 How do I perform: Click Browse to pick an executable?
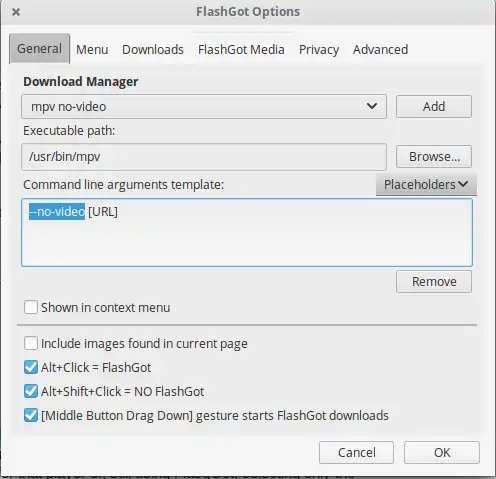(x=434, y=157)
